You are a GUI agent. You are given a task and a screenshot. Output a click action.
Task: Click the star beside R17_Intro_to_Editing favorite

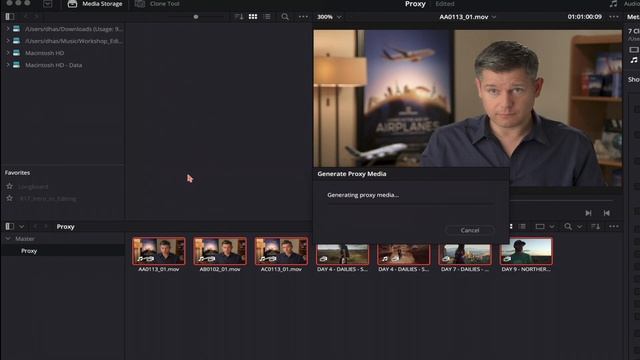coord(9,198)
